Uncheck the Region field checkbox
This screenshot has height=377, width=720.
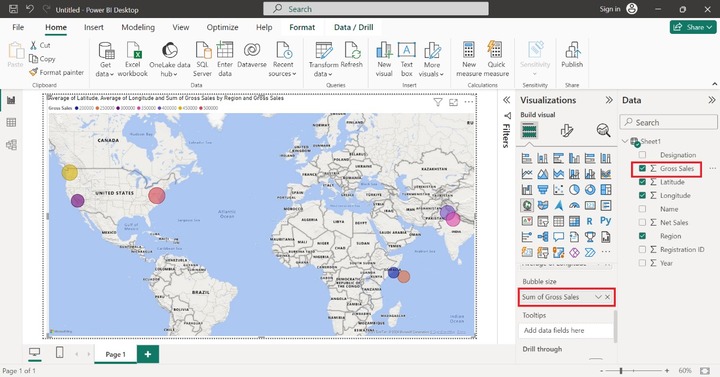pyautogui.click(x=642, y=236)
